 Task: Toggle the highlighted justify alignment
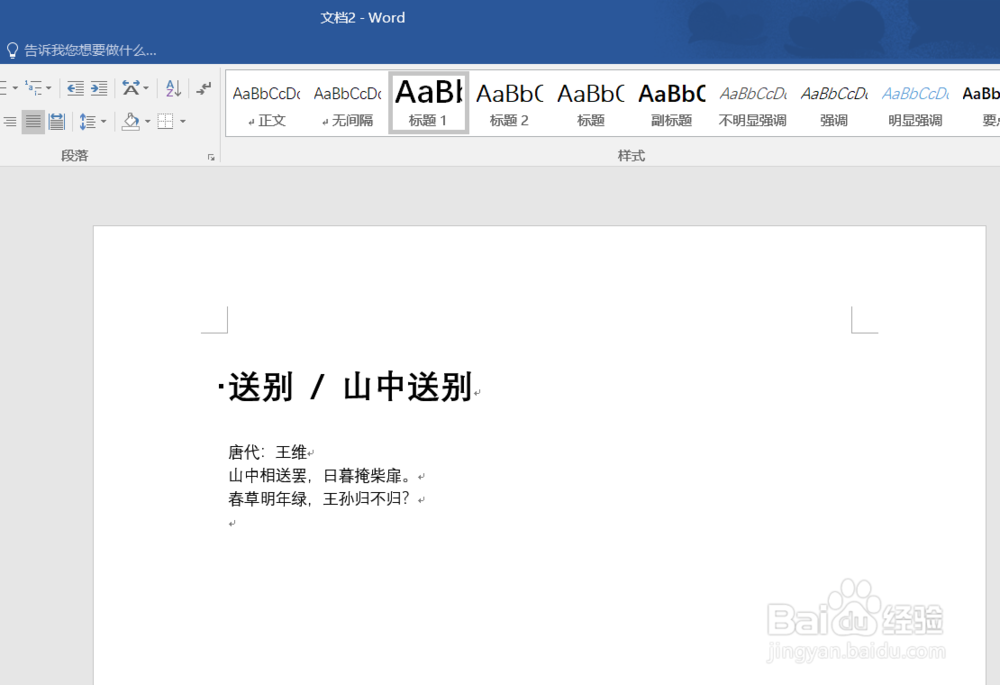pyautogui.click(x=33, y=121)
